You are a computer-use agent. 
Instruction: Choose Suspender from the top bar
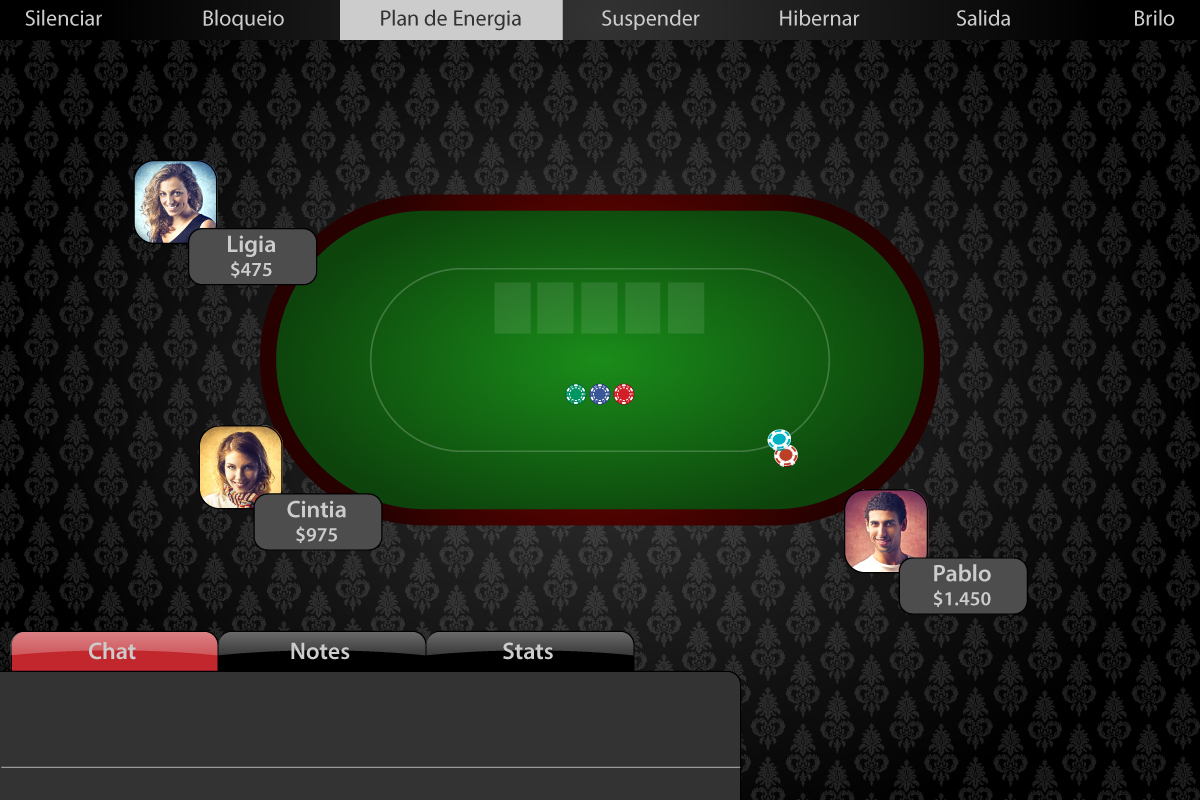pos(650,19)
